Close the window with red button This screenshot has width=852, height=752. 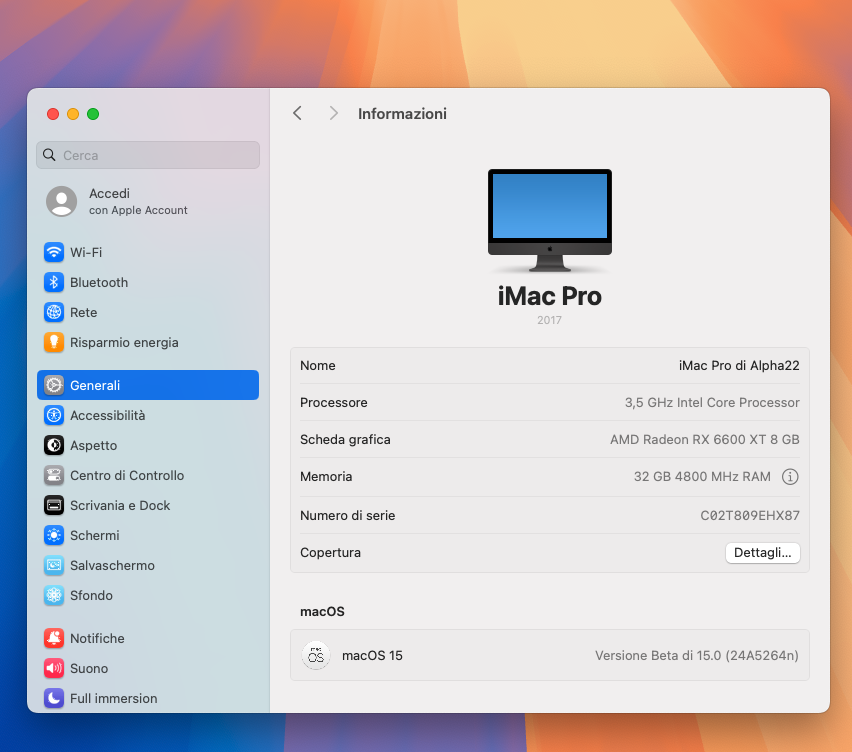pyautogui.click(x=53, y=114)
